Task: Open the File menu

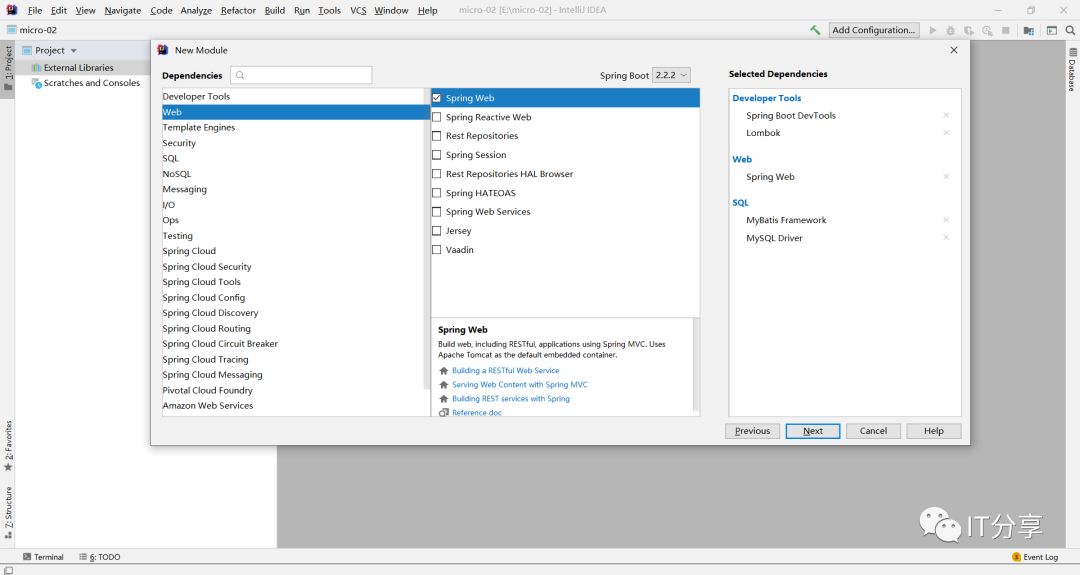Action: click(35, 10)
